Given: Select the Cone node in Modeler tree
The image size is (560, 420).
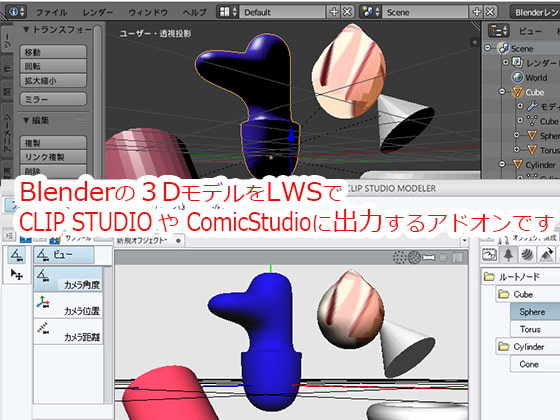Looking at the screenshot, I should pos(535,364).
